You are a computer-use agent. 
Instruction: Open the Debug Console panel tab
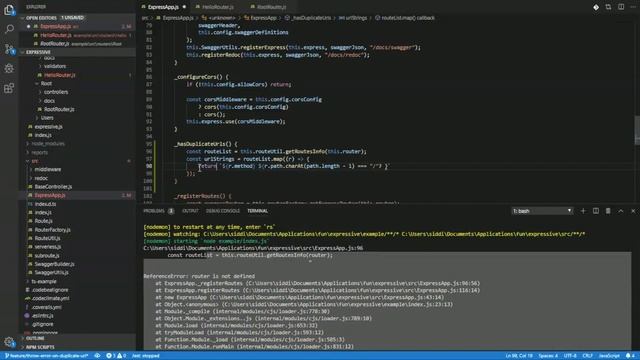click(222, 211)
